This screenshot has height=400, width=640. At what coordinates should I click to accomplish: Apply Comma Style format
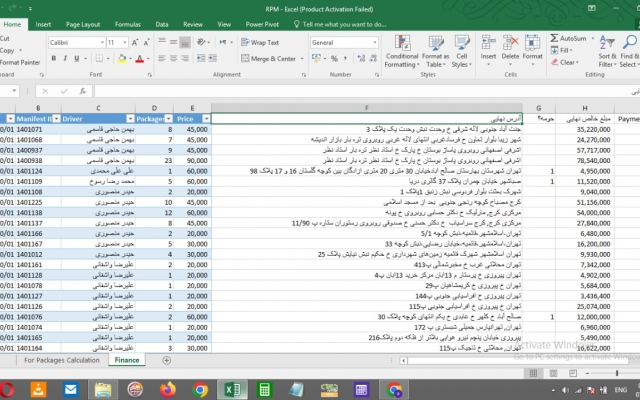[x=345, y=59]
